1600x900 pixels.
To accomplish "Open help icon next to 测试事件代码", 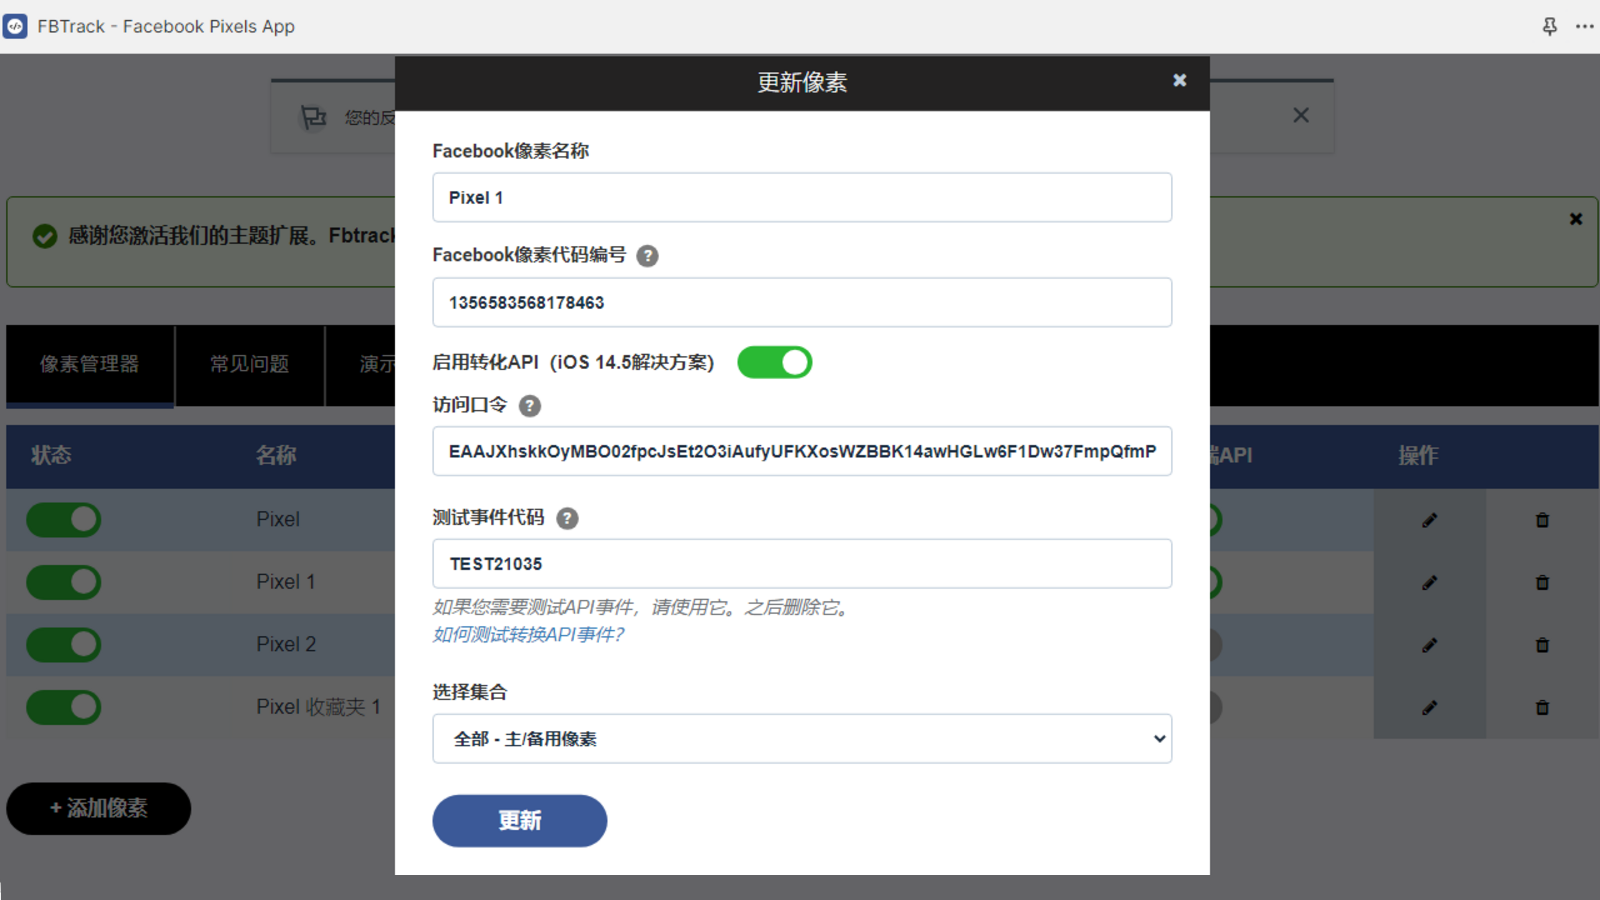I will (567, 518).
